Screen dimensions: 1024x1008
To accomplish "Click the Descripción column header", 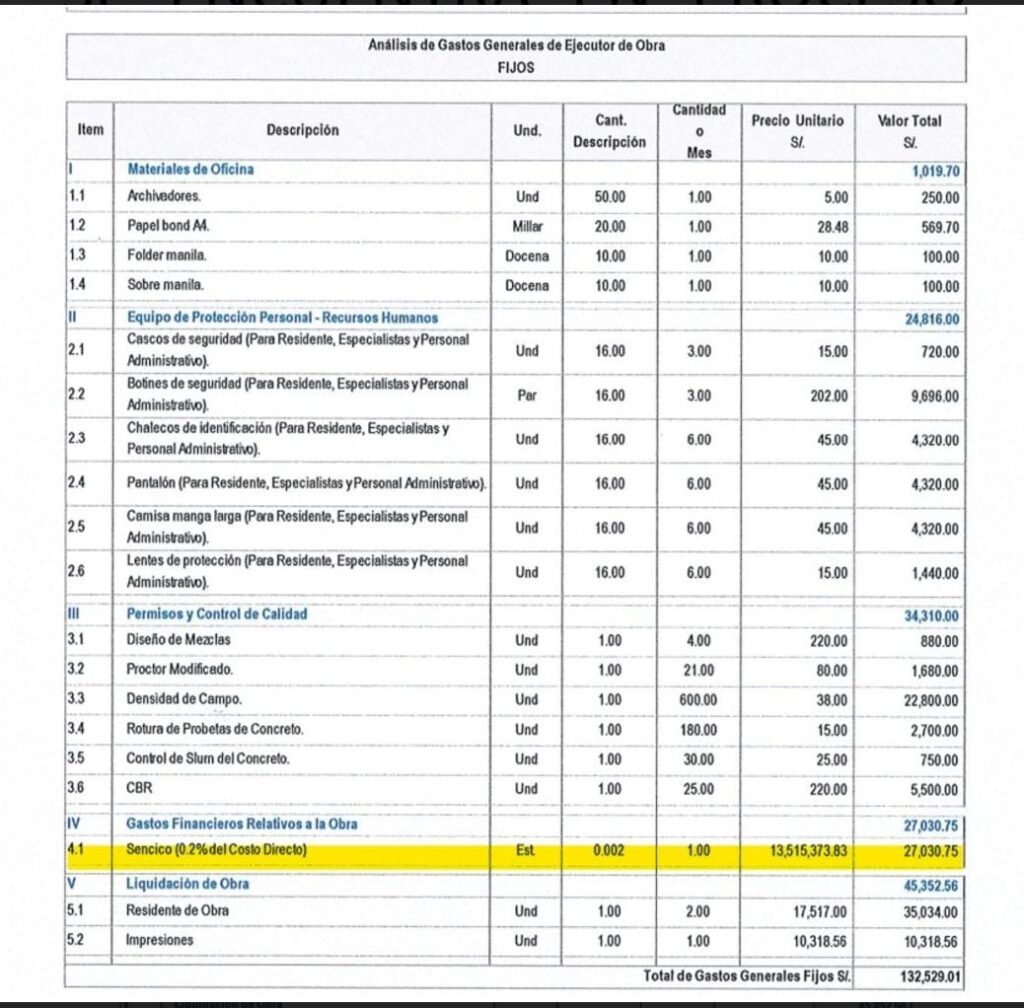I will pos(302,130).
